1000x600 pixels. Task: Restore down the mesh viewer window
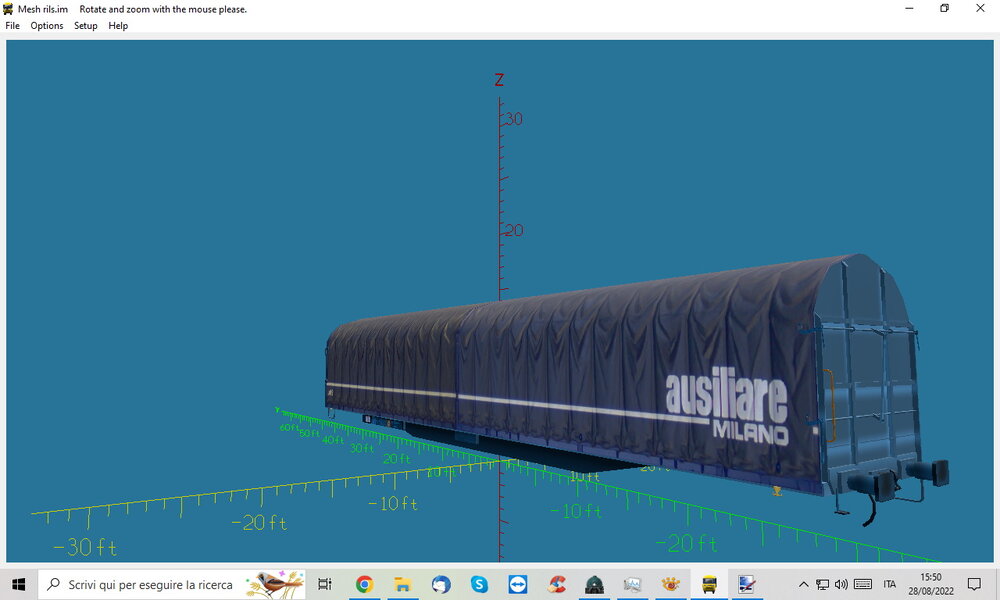pyautogui.click(x=945, y=8)
